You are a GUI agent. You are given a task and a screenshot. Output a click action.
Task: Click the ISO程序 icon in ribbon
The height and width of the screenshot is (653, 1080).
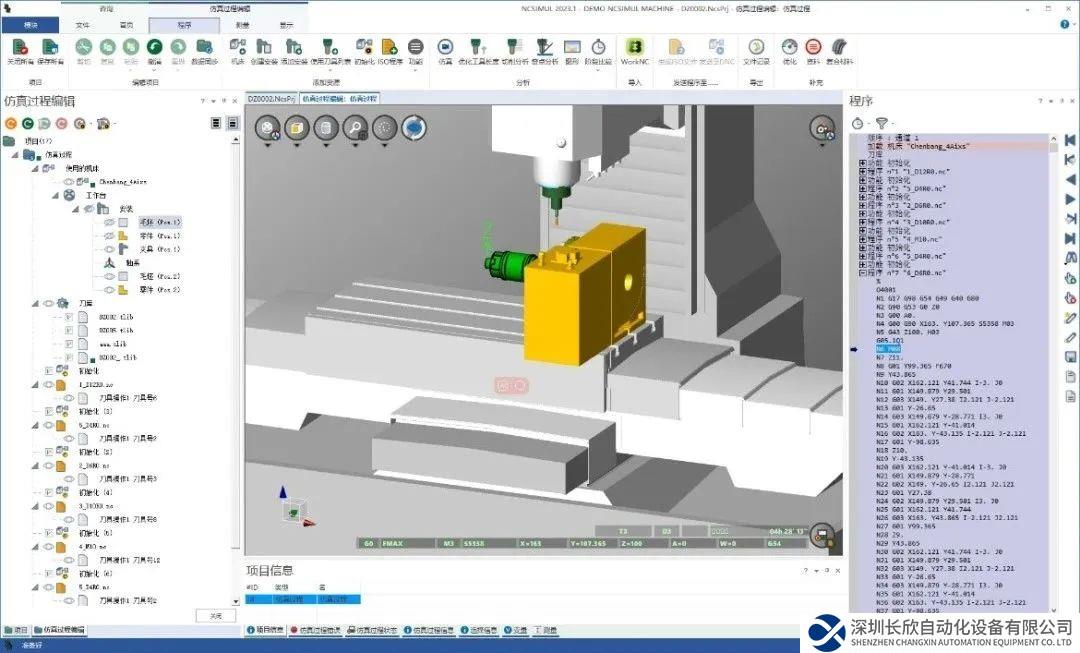(x=389, y=49)
